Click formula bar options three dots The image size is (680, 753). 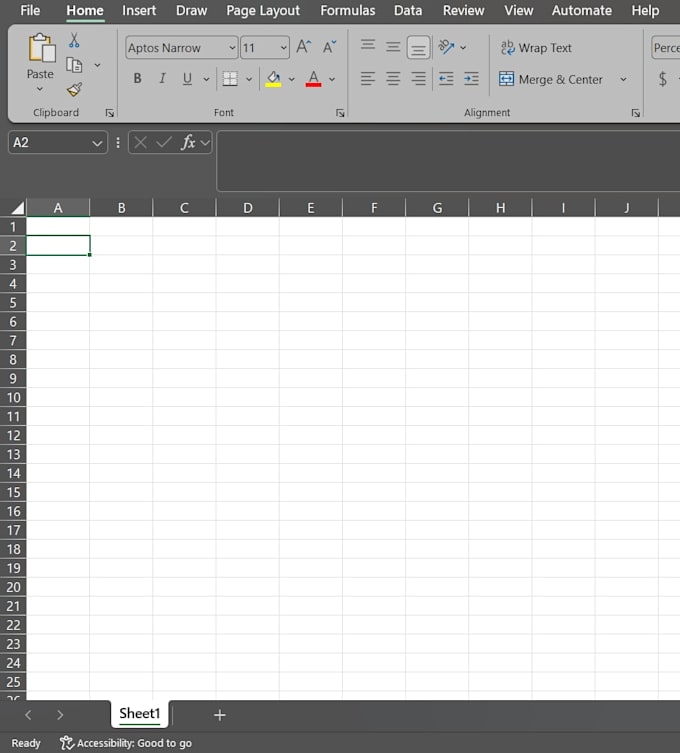click(118, 143)
